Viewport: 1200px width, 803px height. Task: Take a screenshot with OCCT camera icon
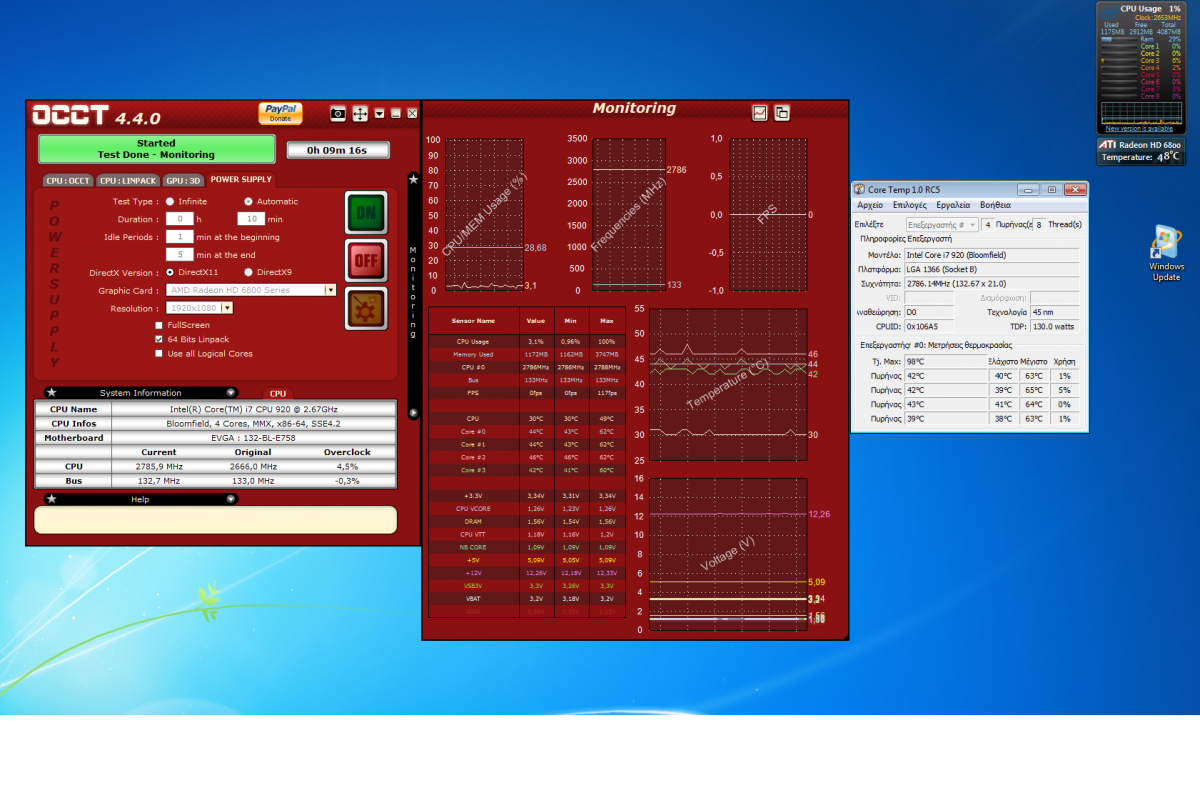(338, 114)
